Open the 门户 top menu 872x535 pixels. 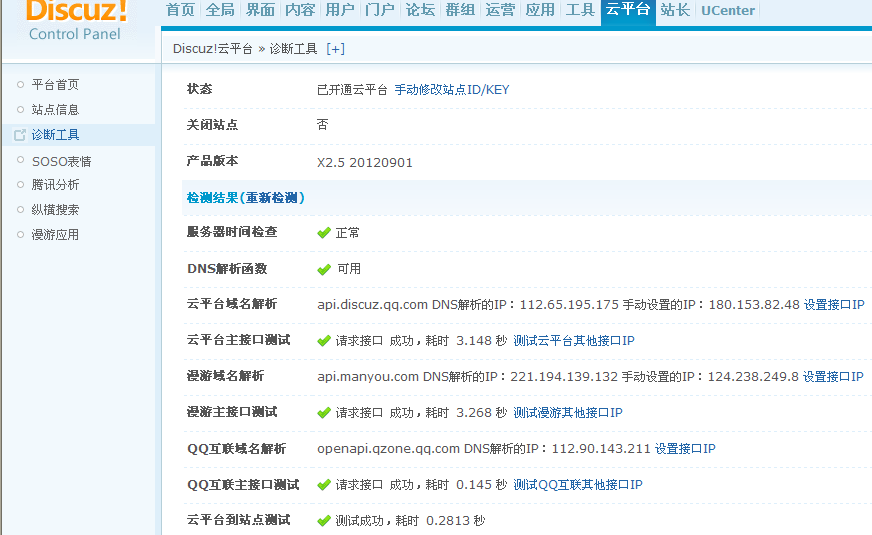point(380,10)
